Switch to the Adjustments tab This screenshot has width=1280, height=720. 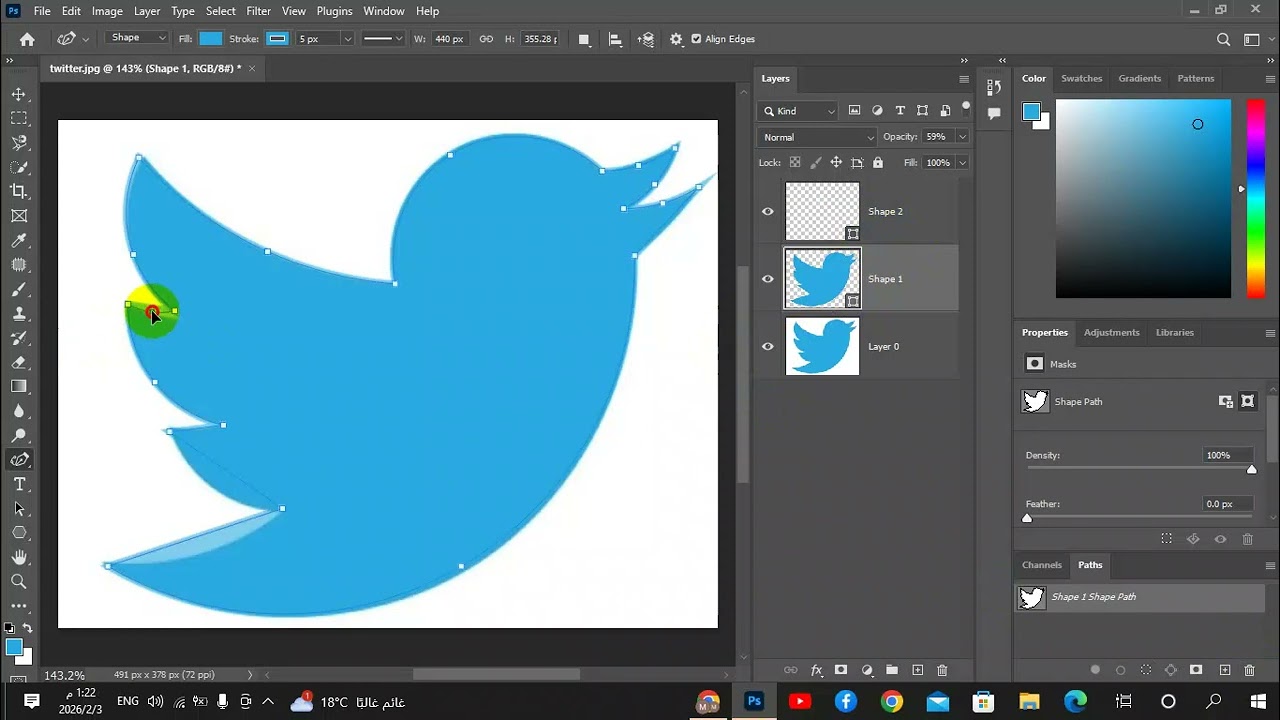tap(1111, 332)
